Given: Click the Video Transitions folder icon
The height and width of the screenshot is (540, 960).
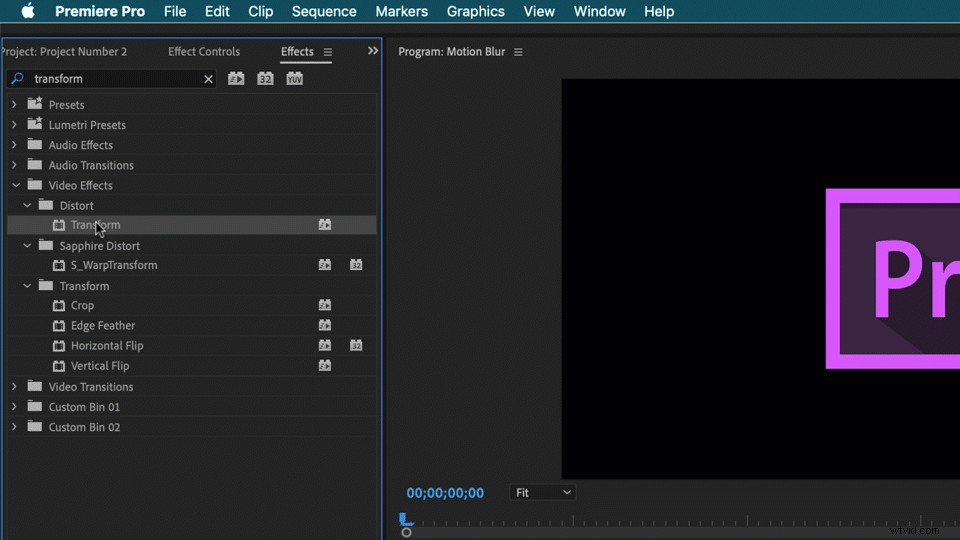Looking at the screenshot, I should (35, 386).
